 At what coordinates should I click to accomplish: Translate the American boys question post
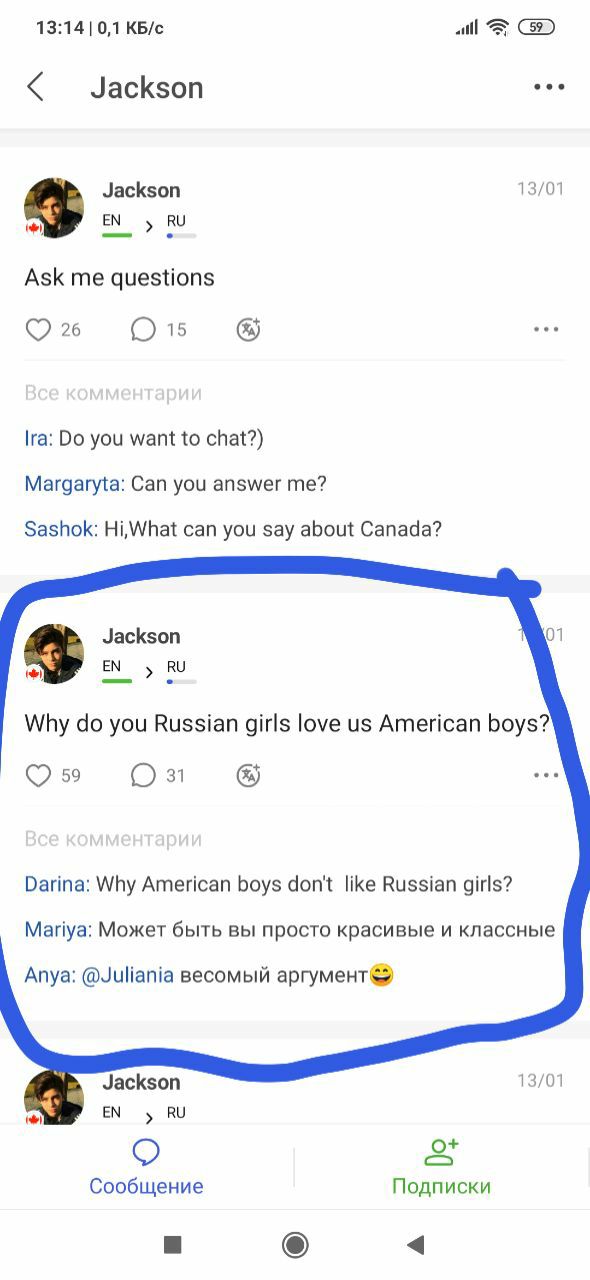tap(248, 776)
